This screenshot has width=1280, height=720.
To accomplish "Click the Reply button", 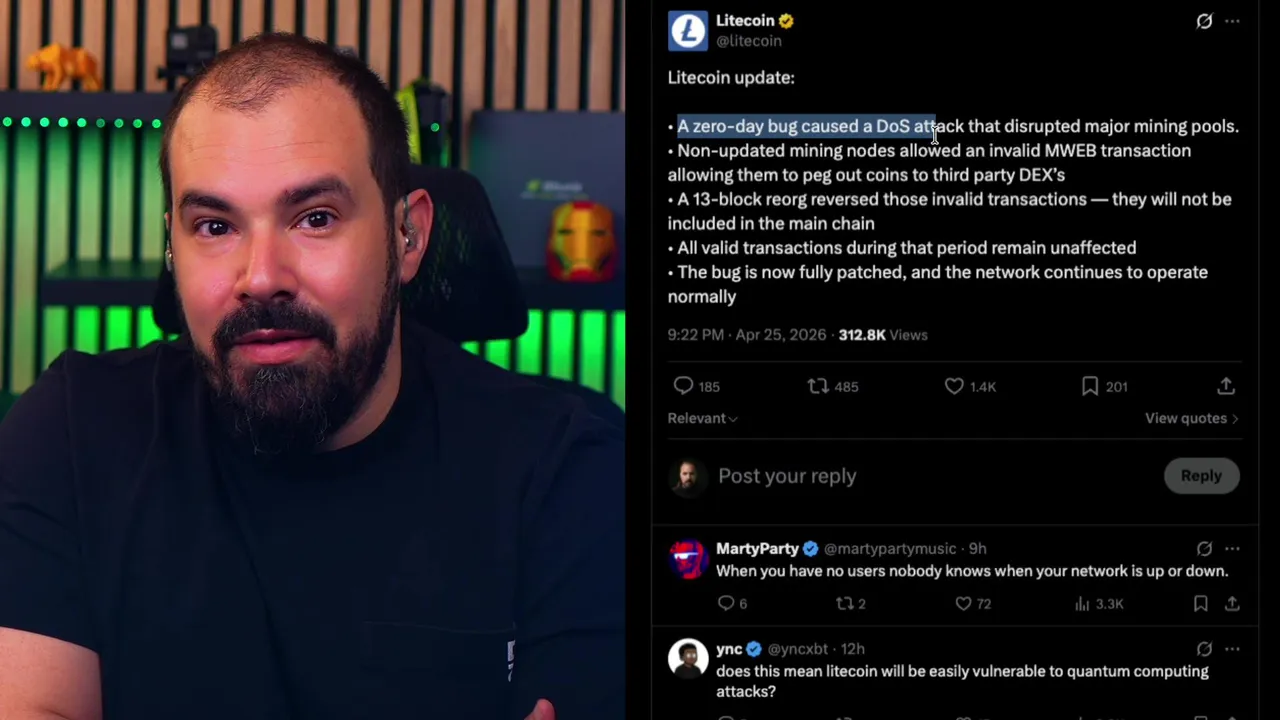I will (x=1201, y=476).
